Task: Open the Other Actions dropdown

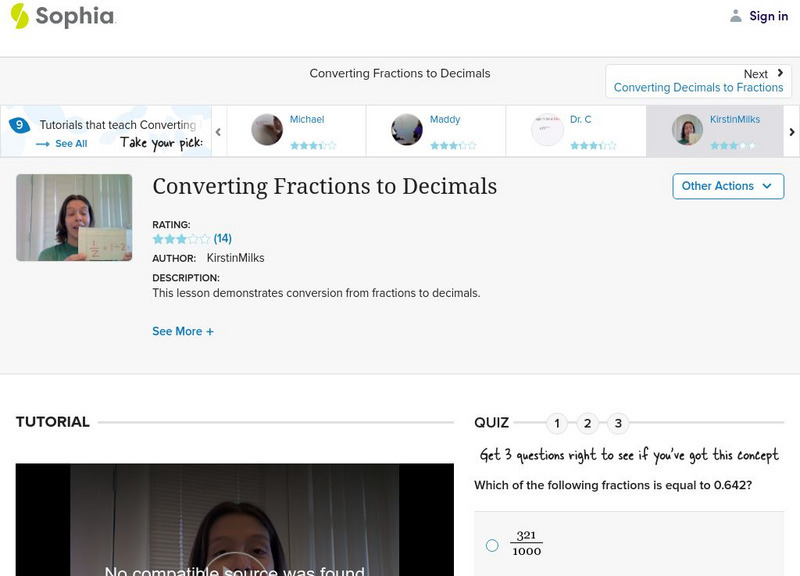Action: 727,186
